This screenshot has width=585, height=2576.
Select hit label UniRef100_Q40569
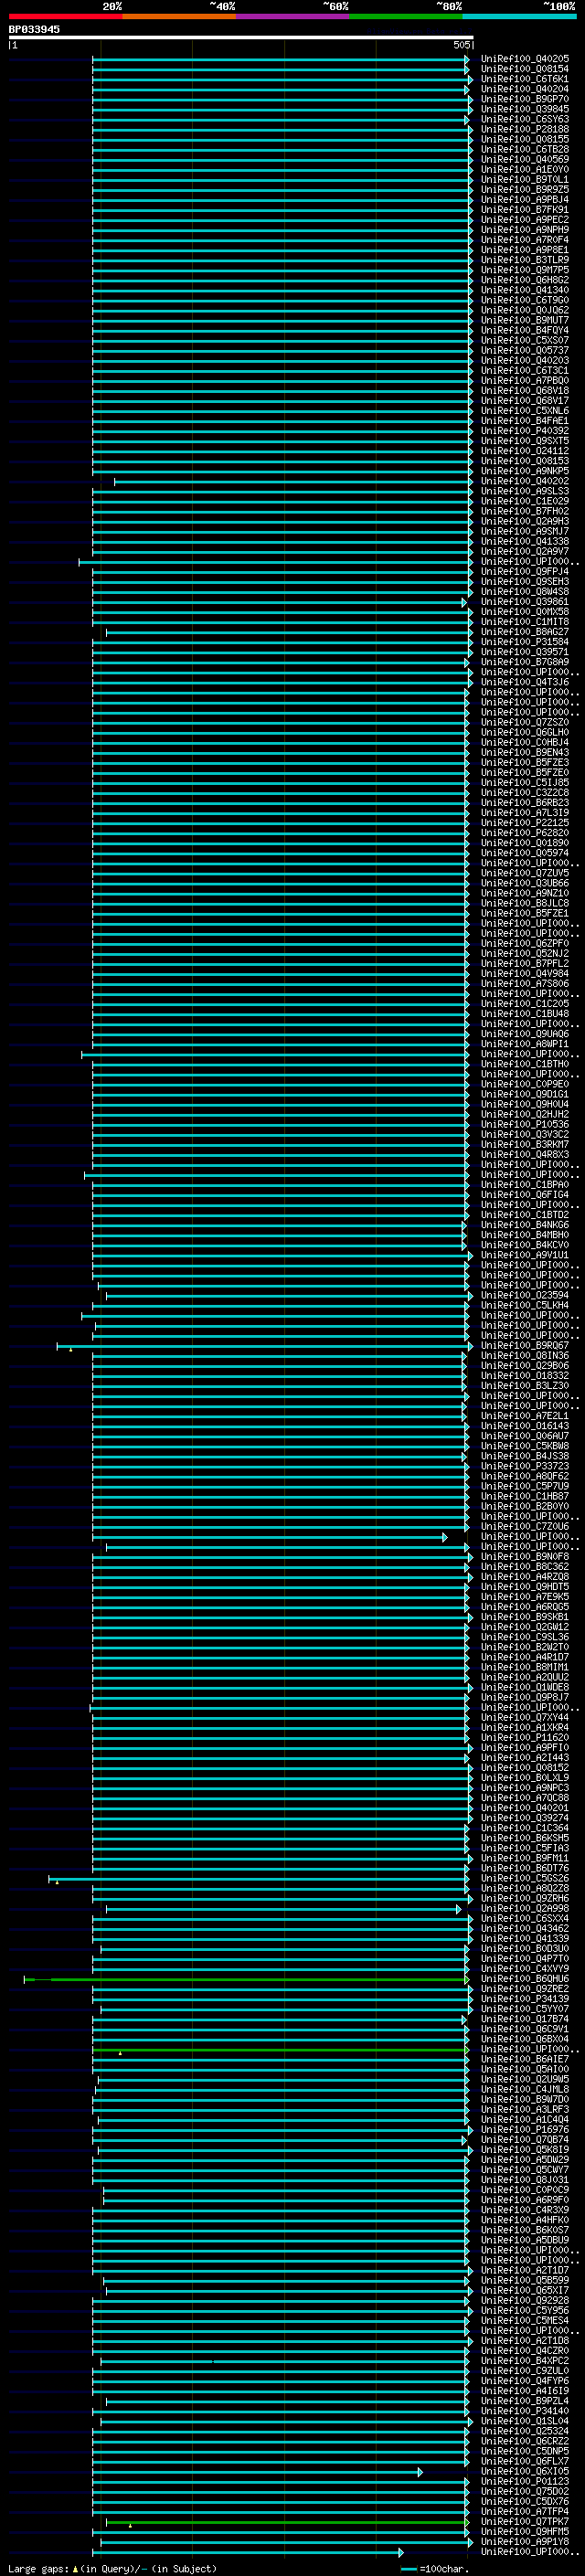pyautogui.click(x=525, y=159)
